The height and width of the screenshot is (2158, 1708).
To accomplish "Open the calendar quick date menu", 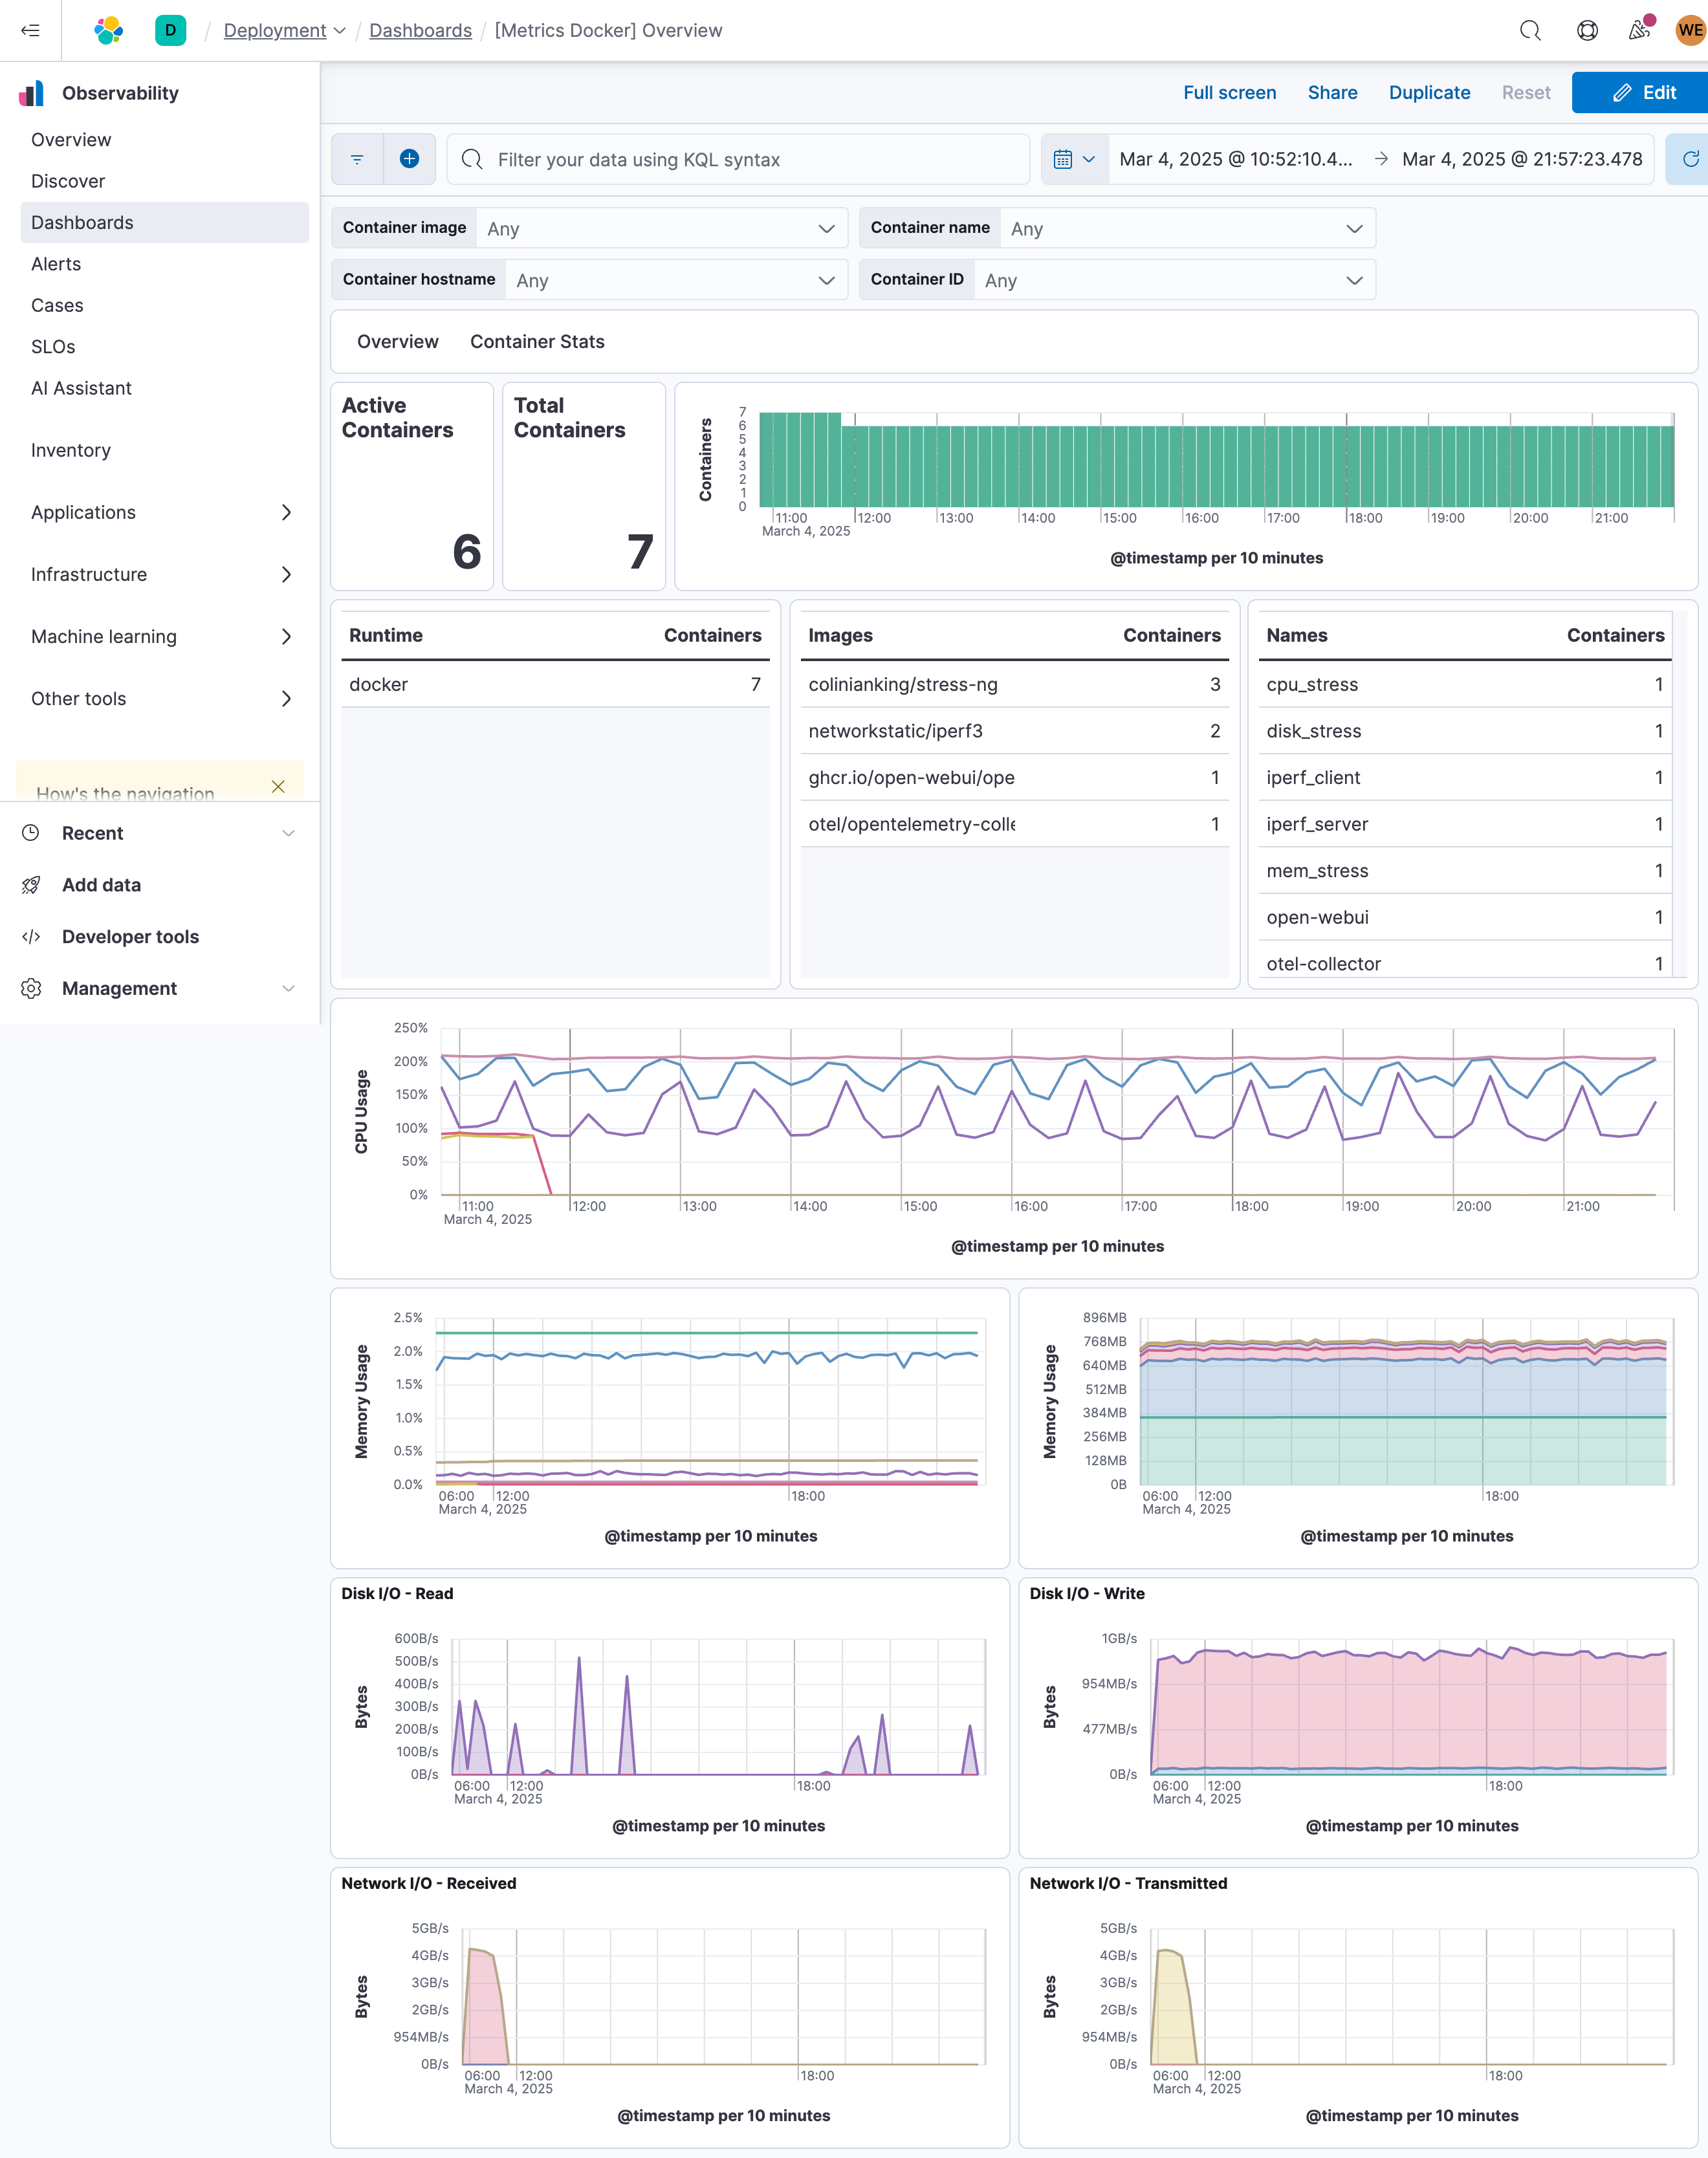I will [1074, 159].
